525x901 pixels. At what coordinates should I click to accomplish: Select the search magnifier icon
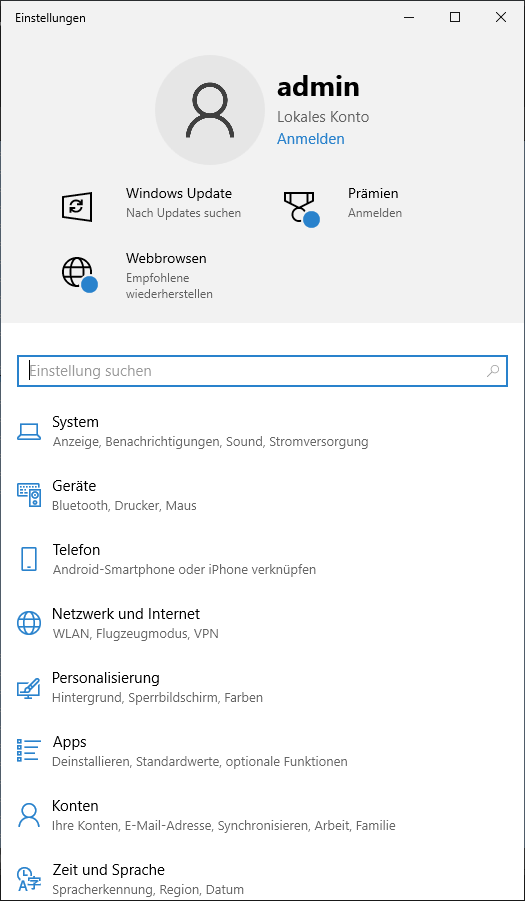point(493,371)
